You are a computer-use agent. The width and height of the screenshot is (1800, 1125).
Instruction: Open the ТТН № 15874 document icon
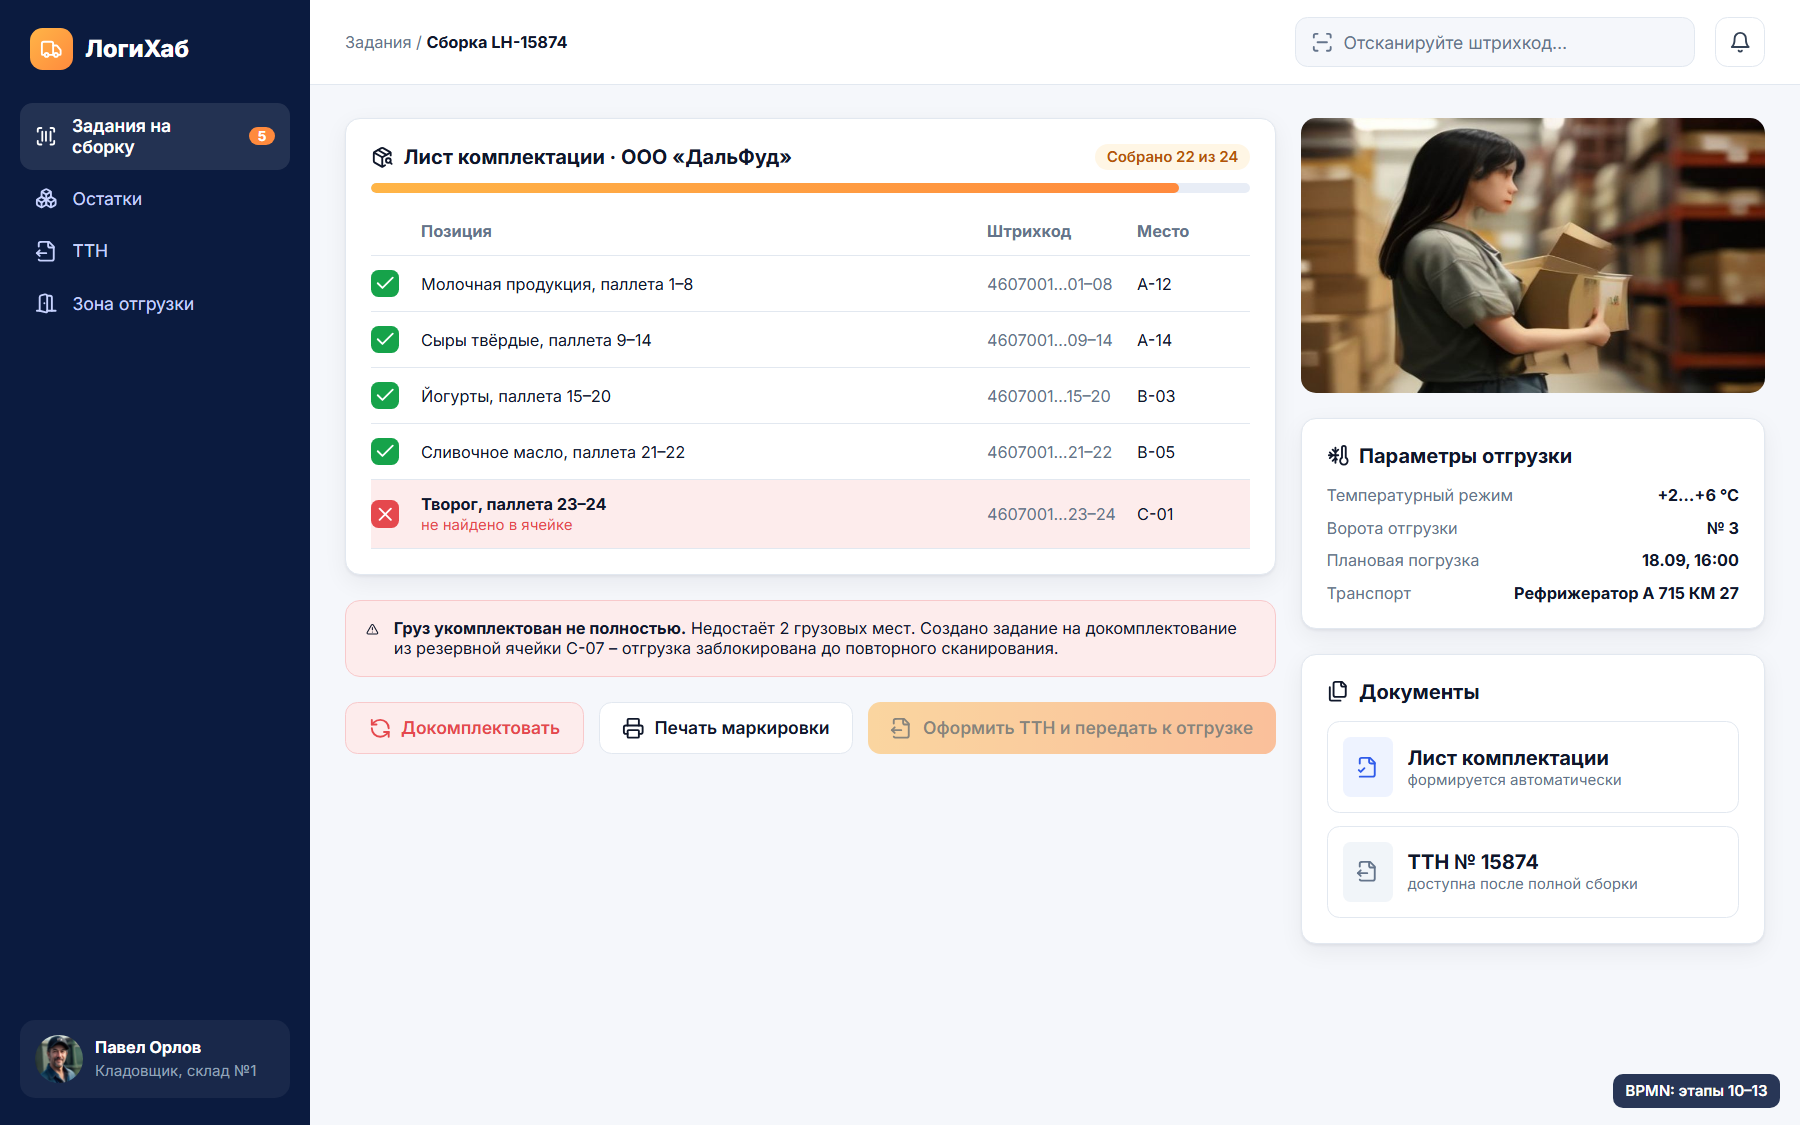tap(1367, 872)
